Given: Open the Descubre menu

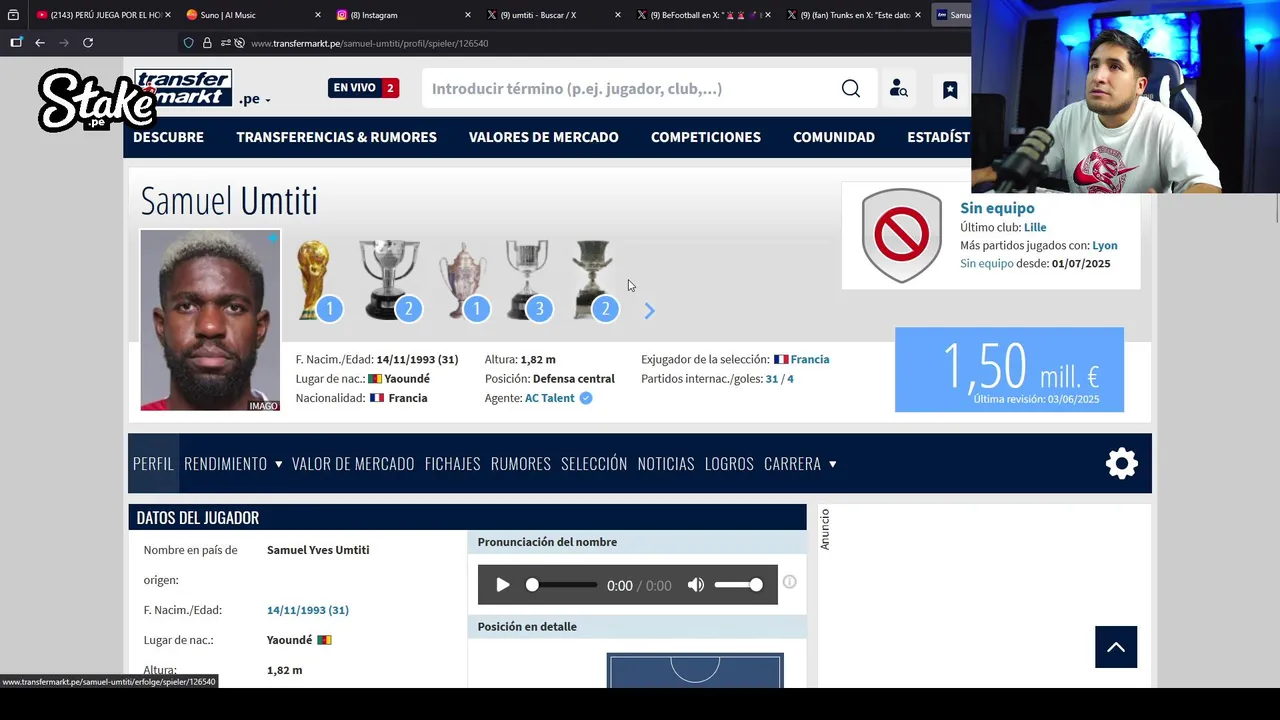Looking at the screenshot, I should click(x=168, y=137).
